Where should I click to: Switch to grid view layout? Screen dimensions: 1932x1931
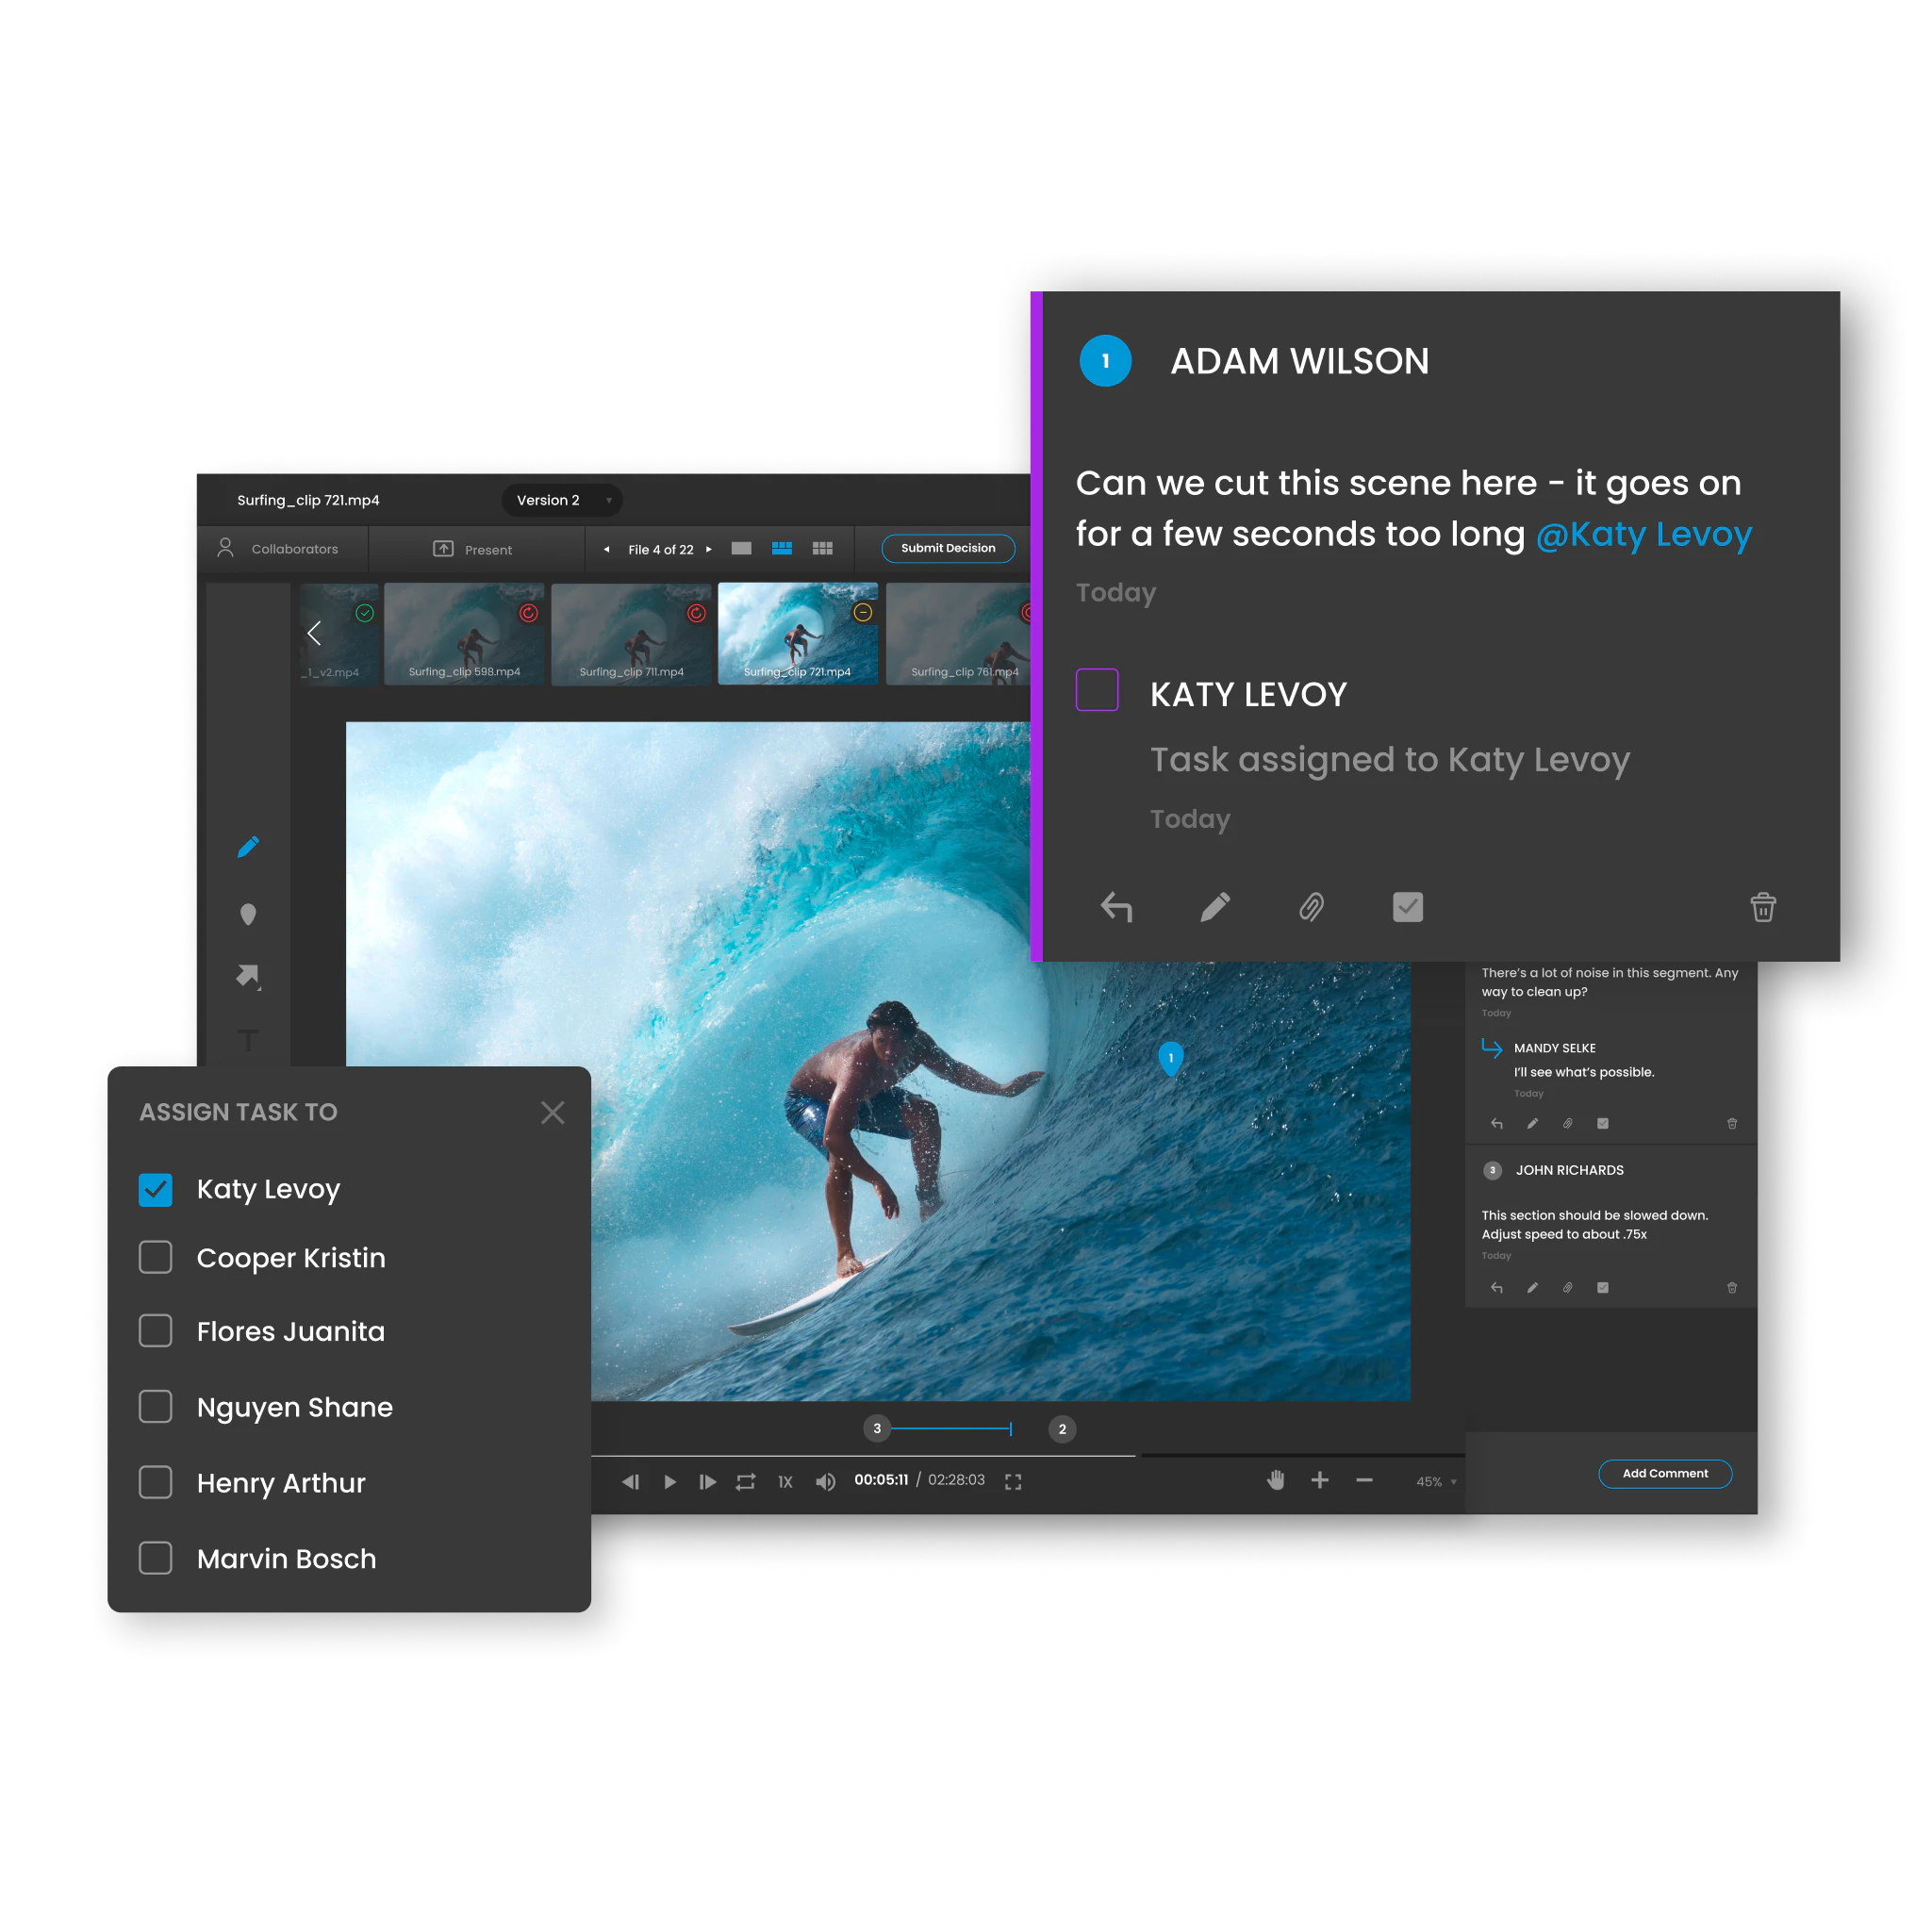tap(822, 548)
